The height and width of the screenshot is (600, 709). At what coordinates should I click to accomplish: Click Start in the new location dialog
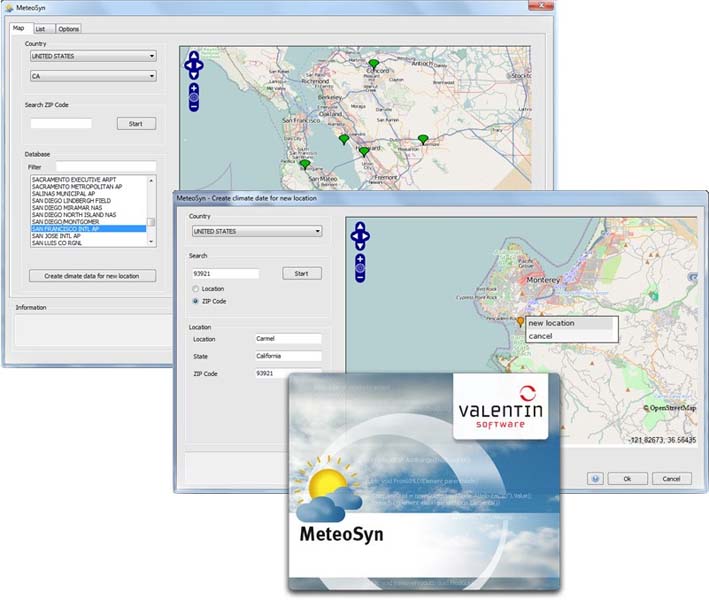[302, 274]
